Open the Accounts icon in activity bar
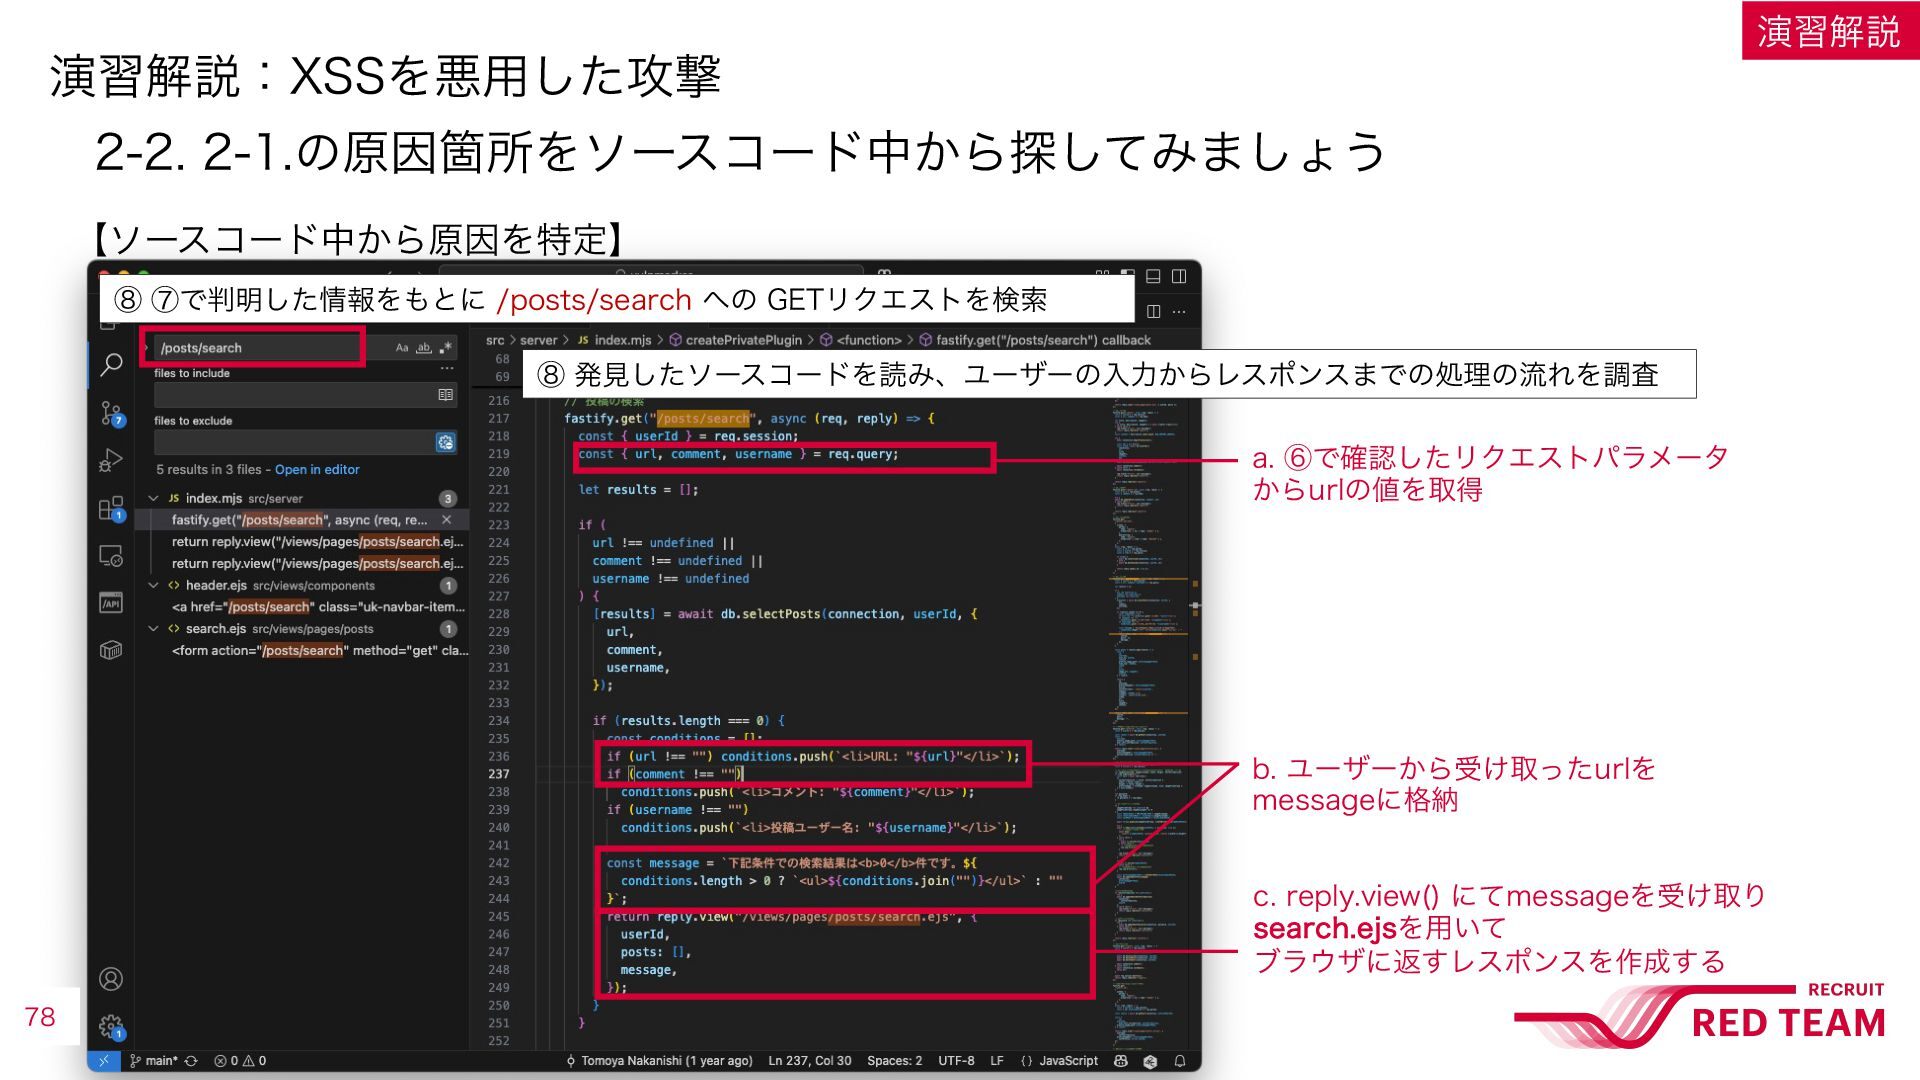1920x1080 pixels. pyautogui.click(x=111, y=979)
